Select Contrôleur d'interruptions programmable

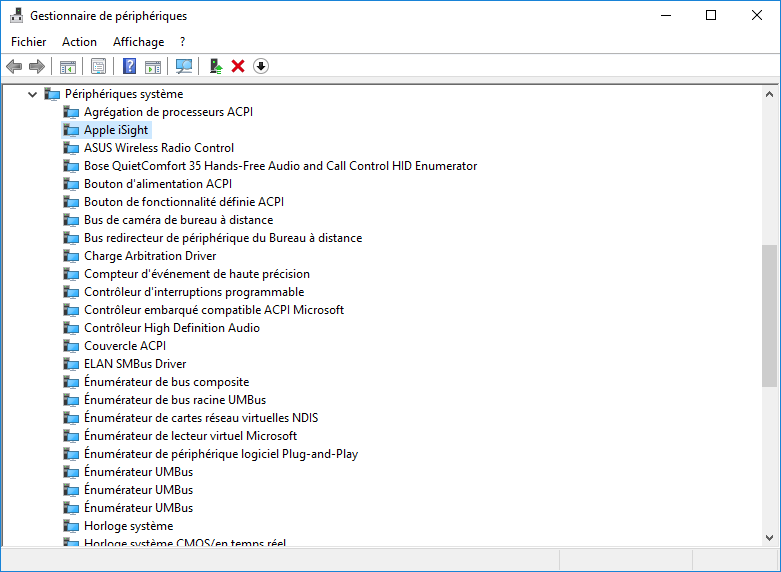(x=194, y=292)
